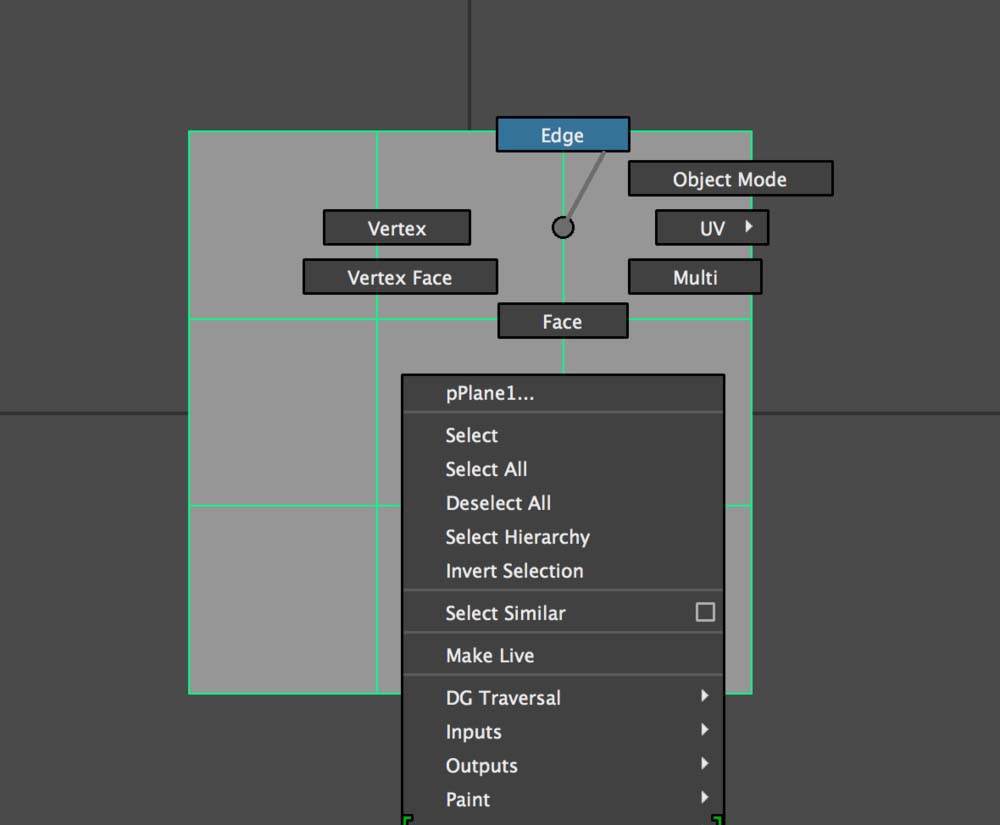This screenshot has width=1000, height=825.
Task: Expand the Inputs submenu arrow
Action: point(705,729)
